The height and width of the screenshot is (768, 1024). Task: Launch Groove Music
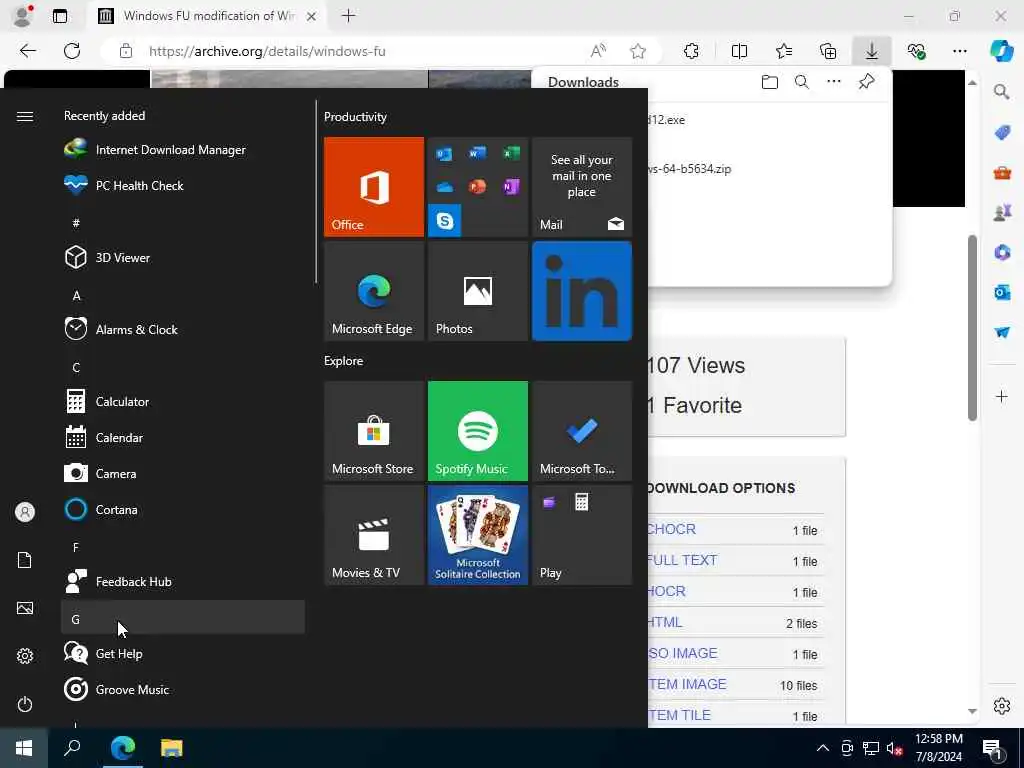(x=183, y=689)
